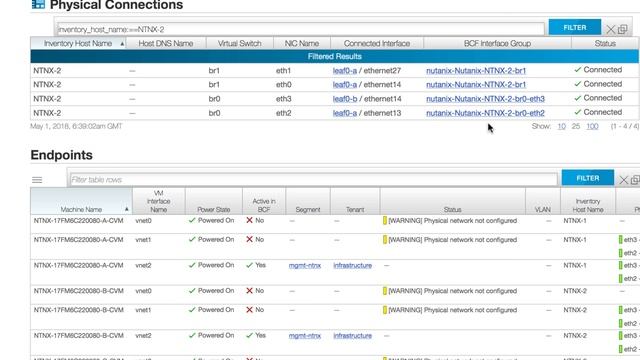Clear the Physical Connections filter with X icon

tap(610, 29)
